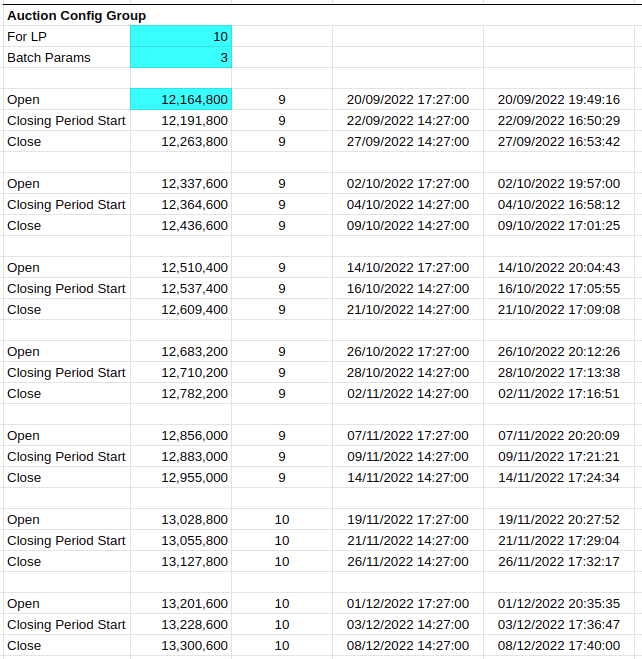The image size is (642, 659).
Task: Click the highlighted 12,164,800 cell
Action: pyautogui.click(x=181, y=100)
